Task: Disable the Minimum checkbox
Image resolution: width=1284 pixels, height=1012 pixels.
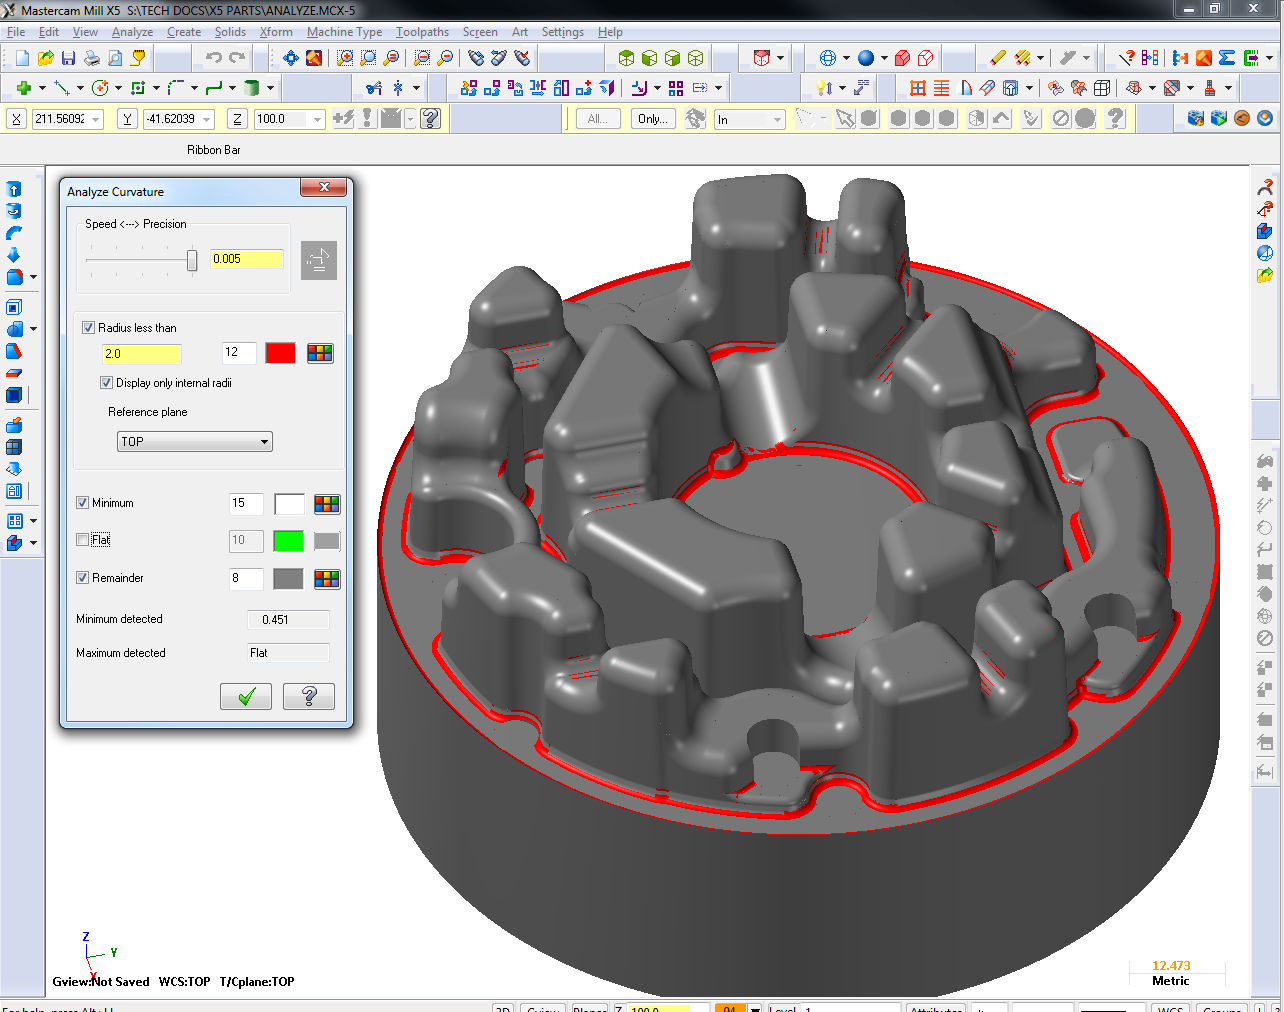Action: click(82, 503)
